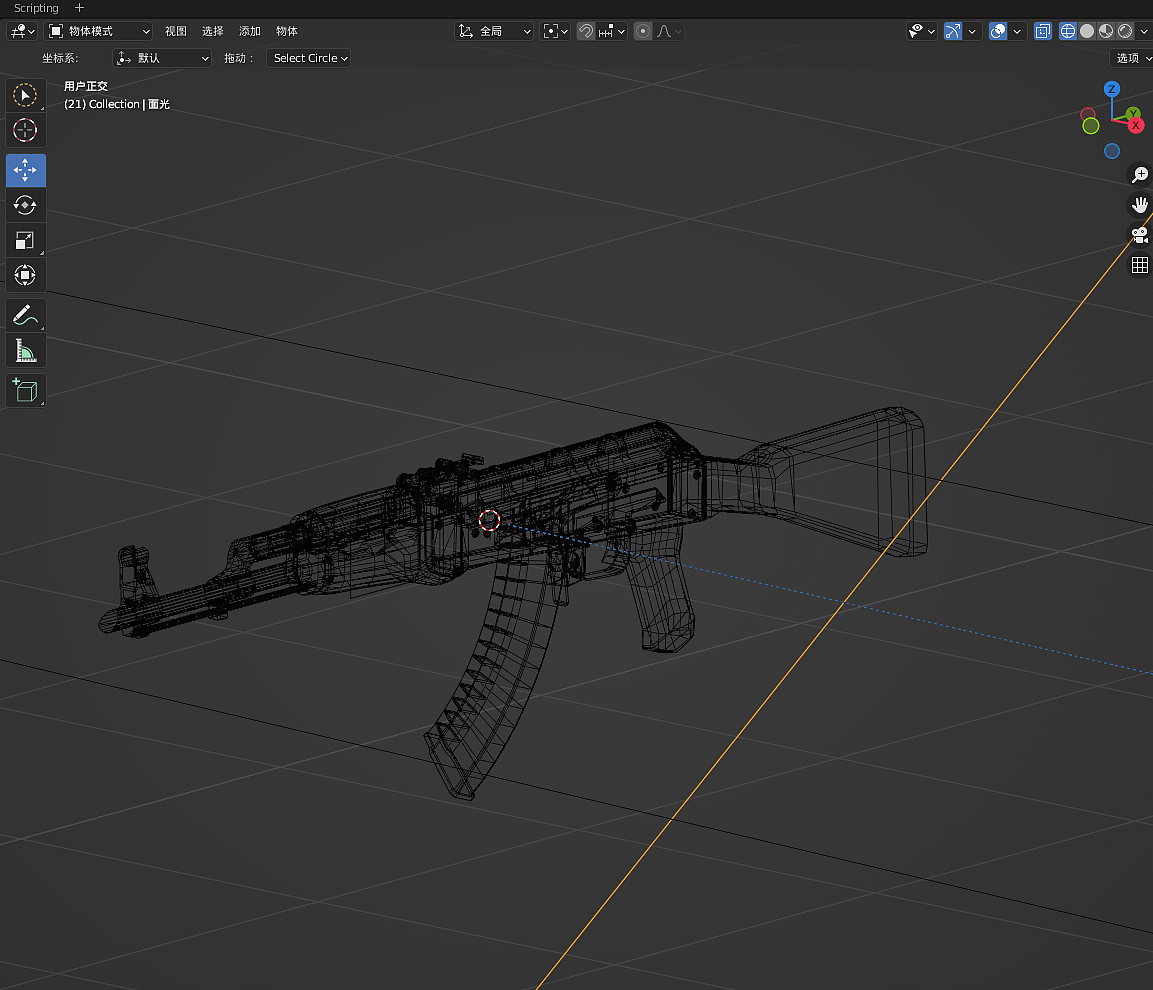Viewport: 1153px width, 990px height.
Task: Toggle show overlays button
Action: pyautogui.click(x=998, y=31)
